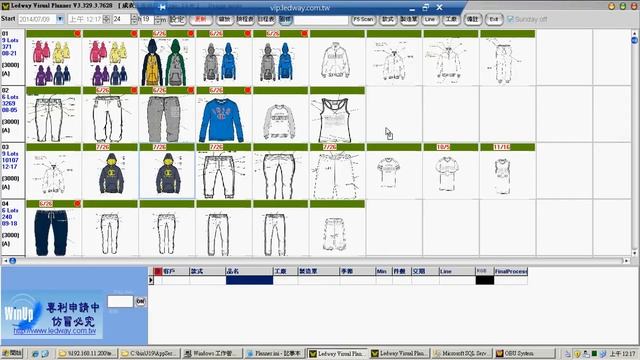
Task: Click red dot on first line 01 lot
Action: [x=77, y=33]
